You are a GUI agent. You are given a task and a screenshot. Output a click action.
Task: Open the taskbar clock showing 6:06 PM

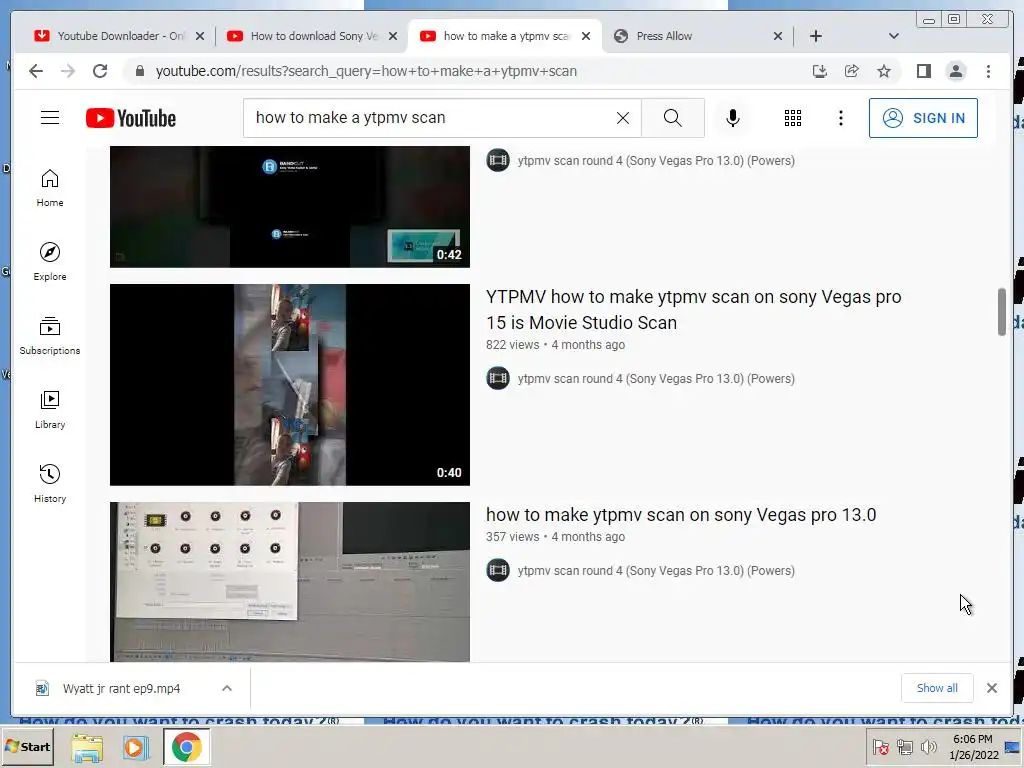click(x=973, y=746)
